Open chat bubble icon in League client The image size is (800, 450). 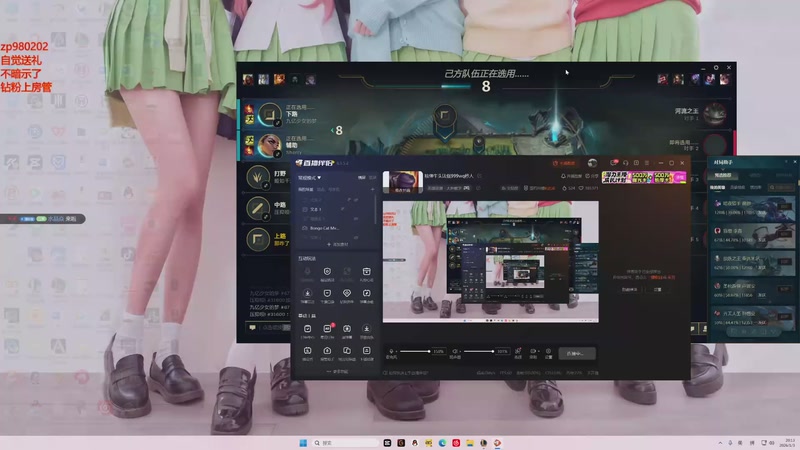(x=252, y=328)
